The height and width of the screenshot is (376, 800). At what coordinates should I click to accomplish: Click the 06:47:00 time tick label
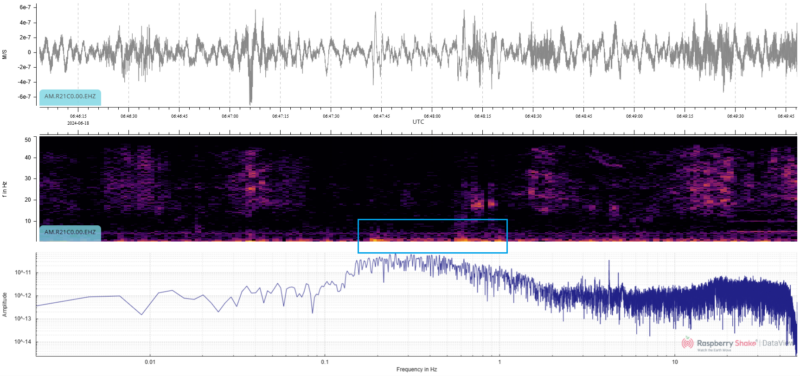click(230, 116)
